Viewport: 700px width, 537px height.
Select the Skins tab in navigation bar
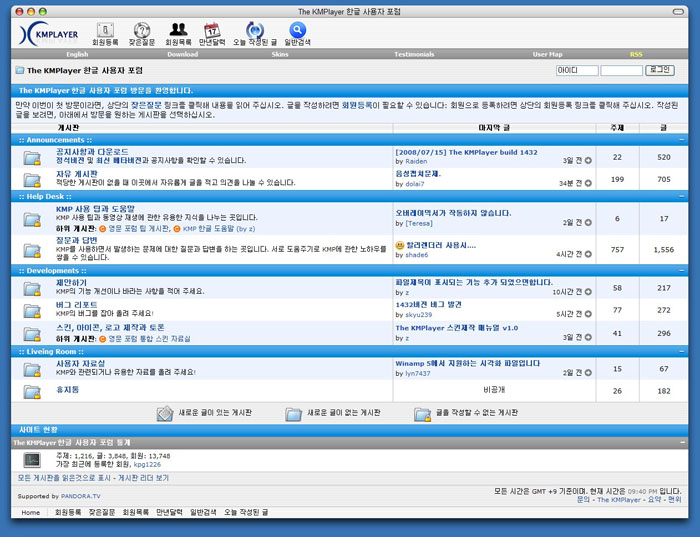coord(280,54)
